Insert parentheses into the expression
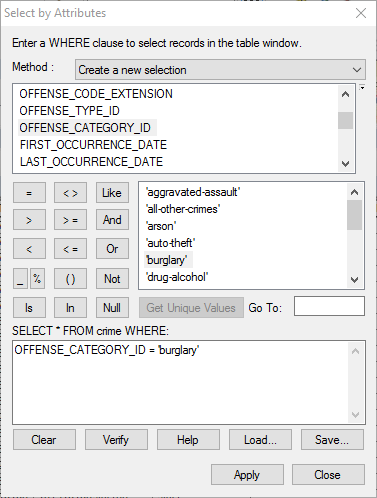Image resolution: width=377 pixels, height=498 pixels. coord(70,278)
